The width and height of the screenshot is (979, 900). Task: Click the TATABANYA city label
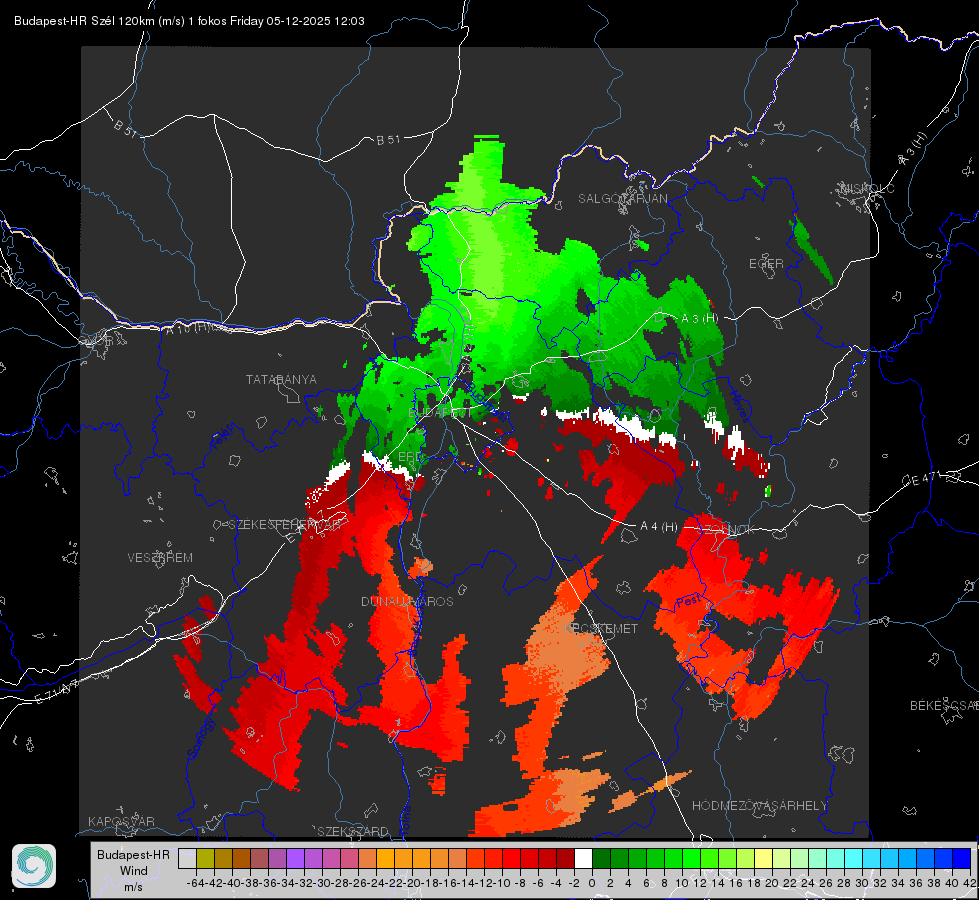(x=281, y=380)
